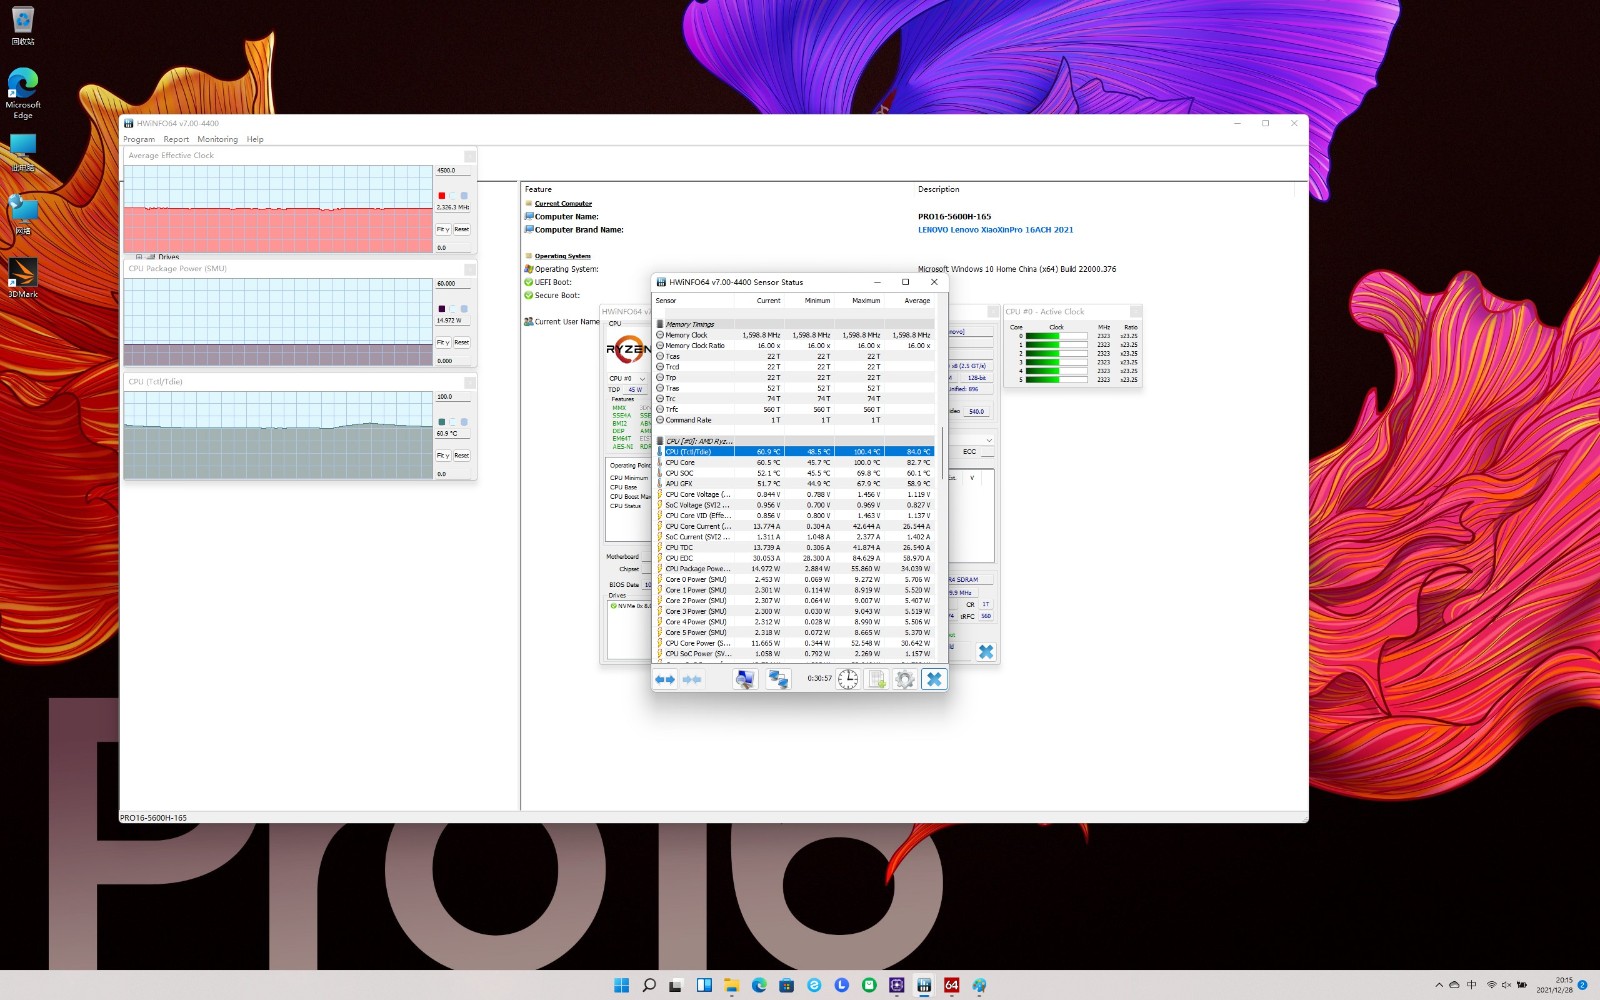Open Microsoft Edge desktop shortcut
1600x1000 pixels.
pyautogui.click(x=23, y=93)
